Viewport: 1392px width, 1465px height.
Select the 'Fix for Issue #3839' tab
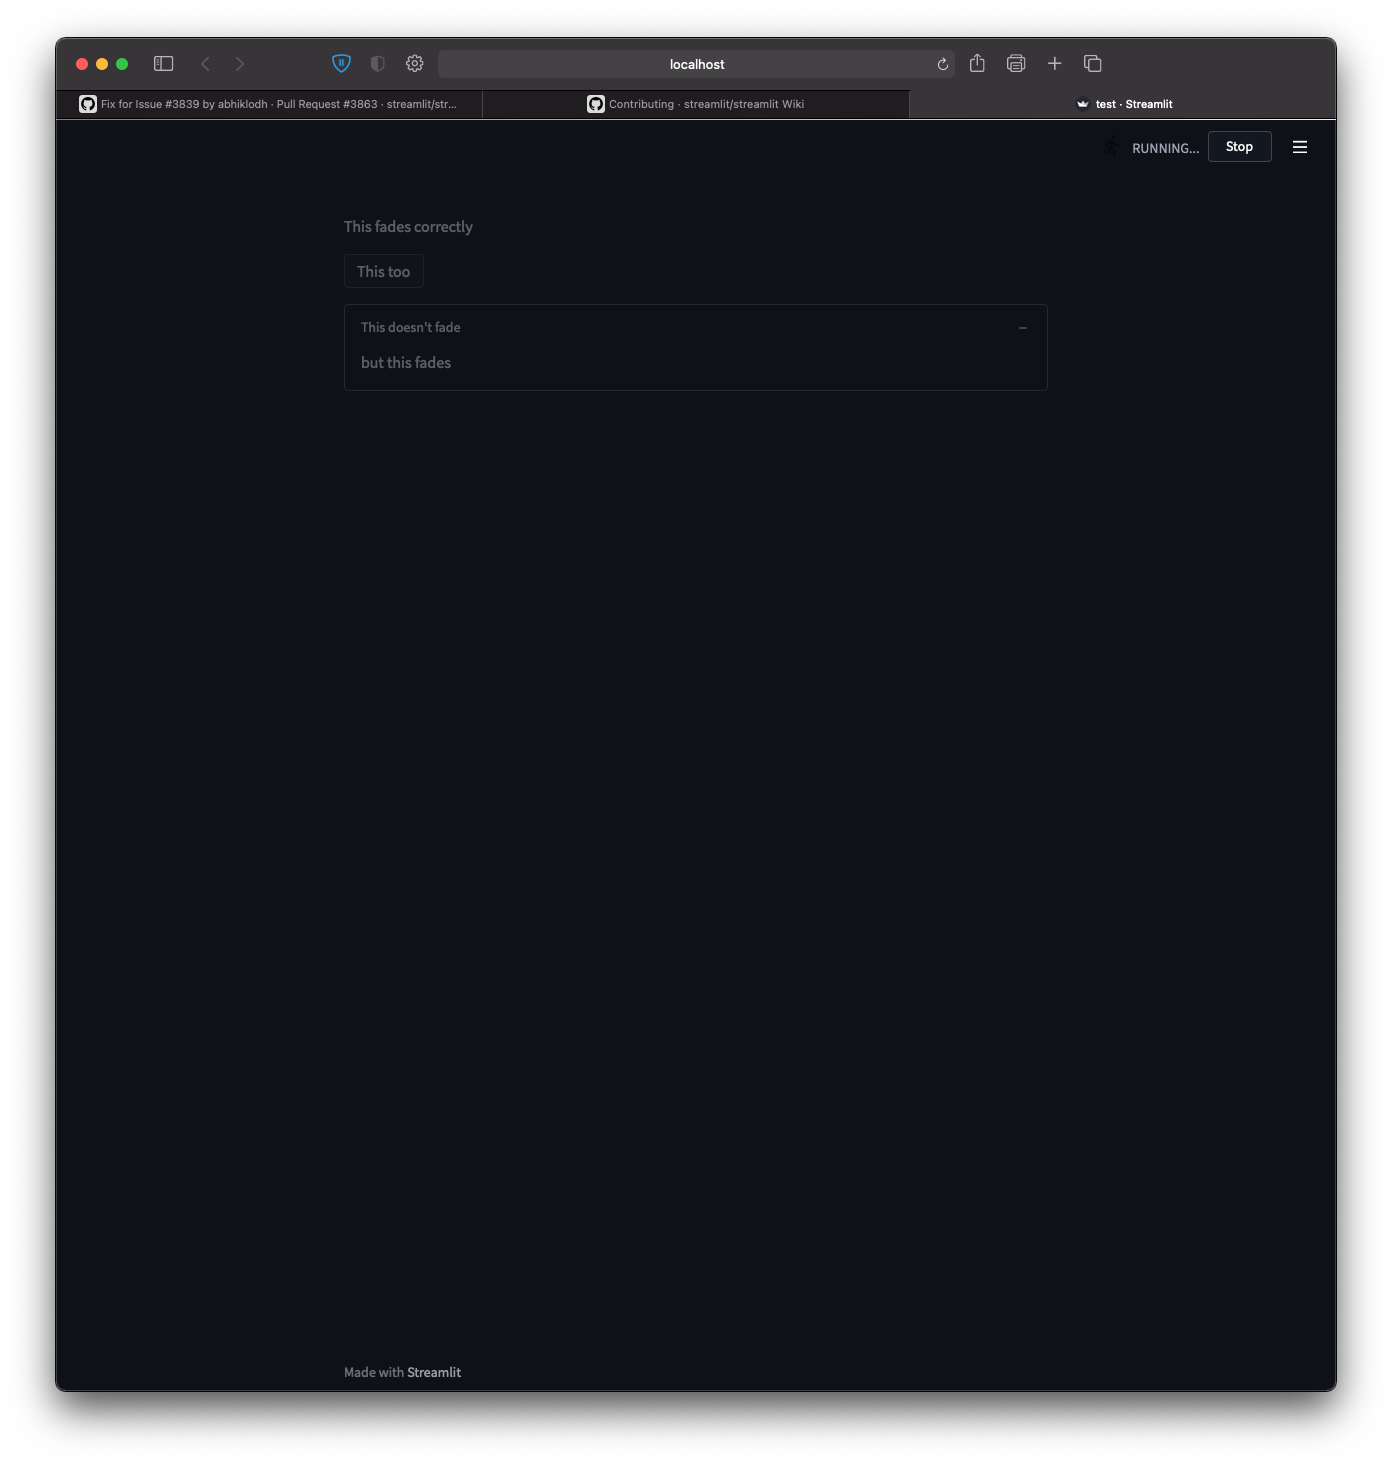270,104
